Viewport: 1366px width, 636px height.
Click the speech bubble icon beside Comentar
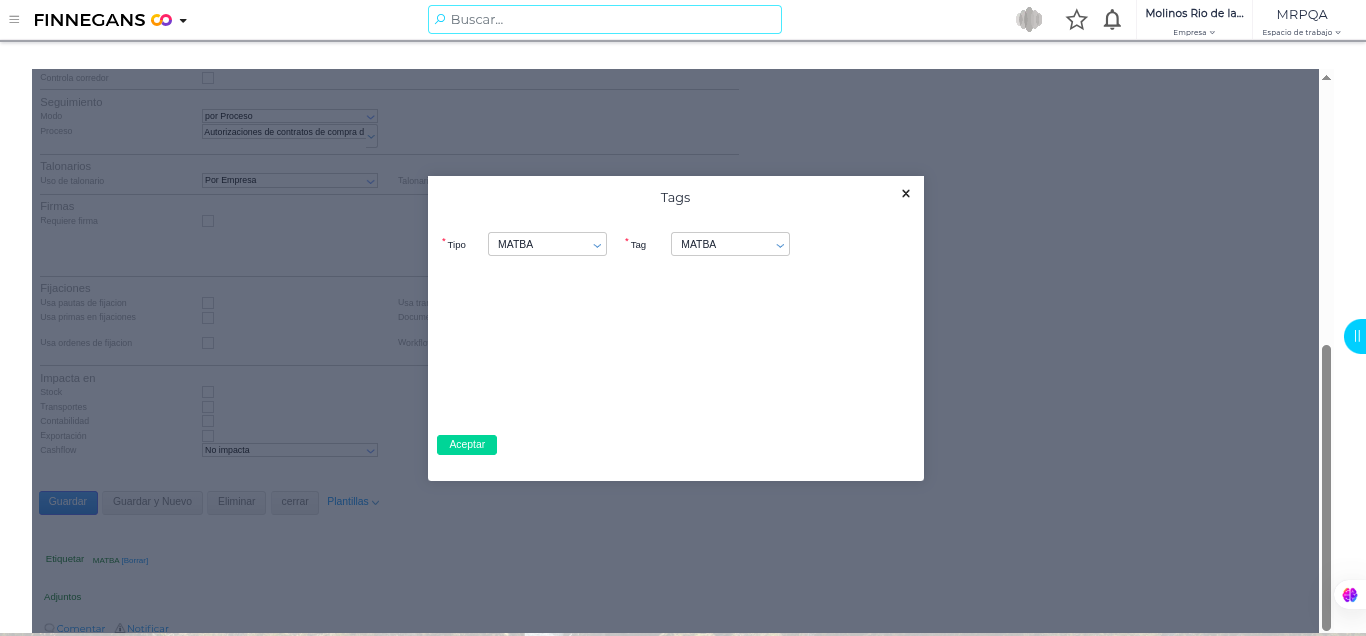(x=50, y=629)
